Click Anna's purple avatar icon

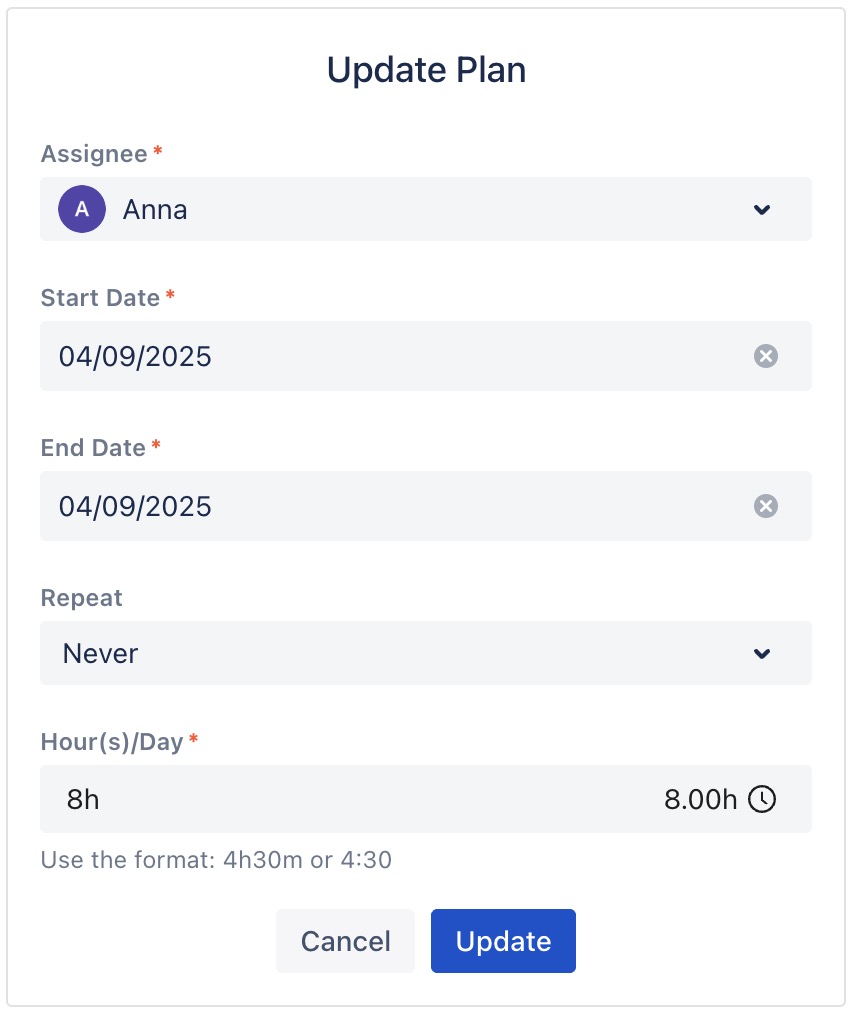(x=82, y=209)
